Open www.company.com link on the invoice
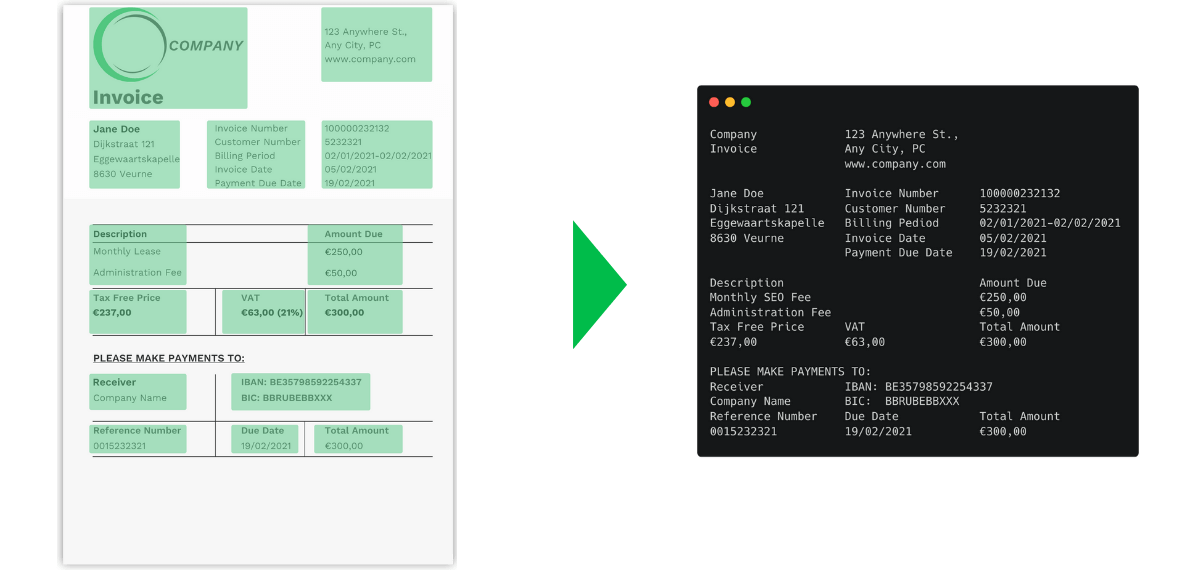The height and width of the screenshot is (570, 1200). coord(369,59)
